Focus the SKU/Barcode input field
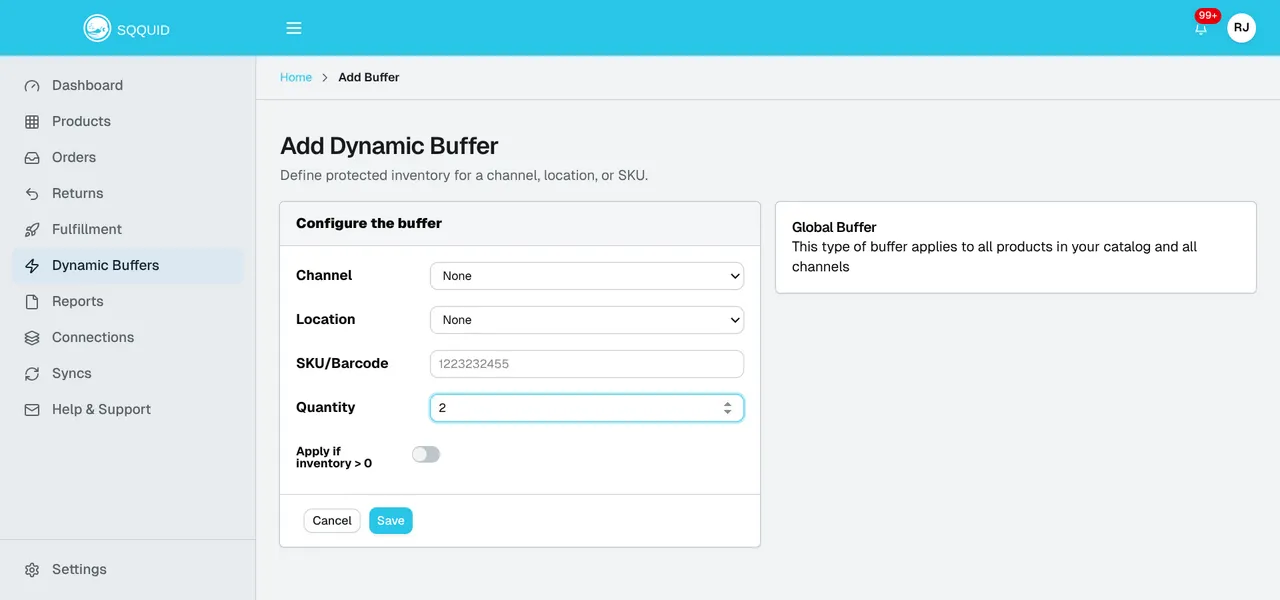 tap(587, 364)
